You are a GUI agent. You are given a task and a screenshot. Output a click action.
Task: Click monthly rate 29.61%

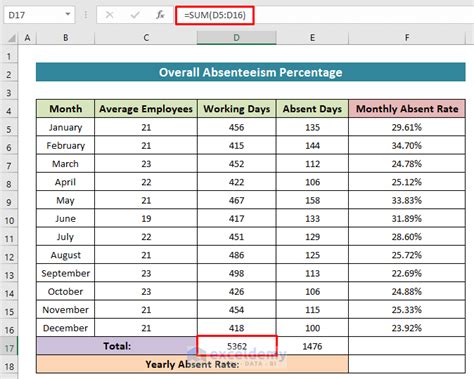(x=407, y=127)
